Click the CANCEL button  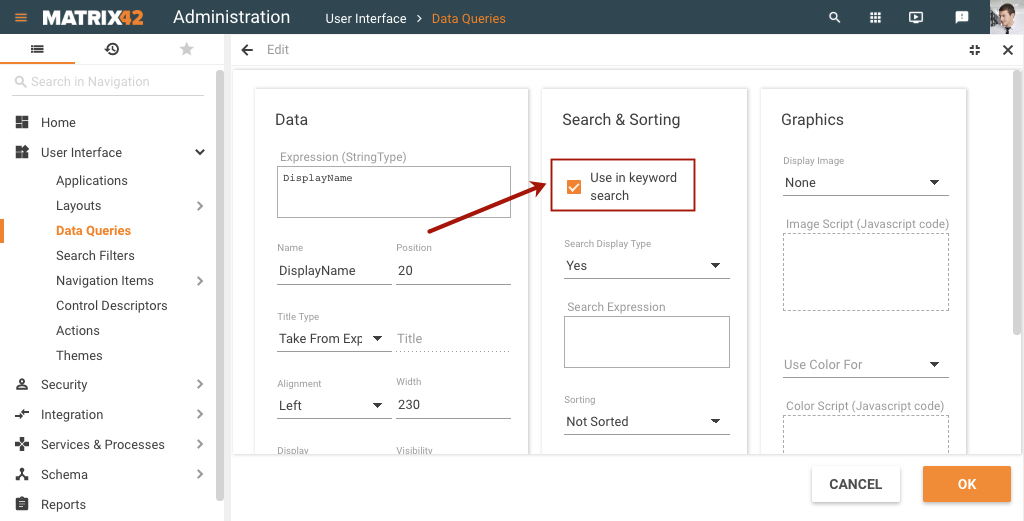(856, 484)
